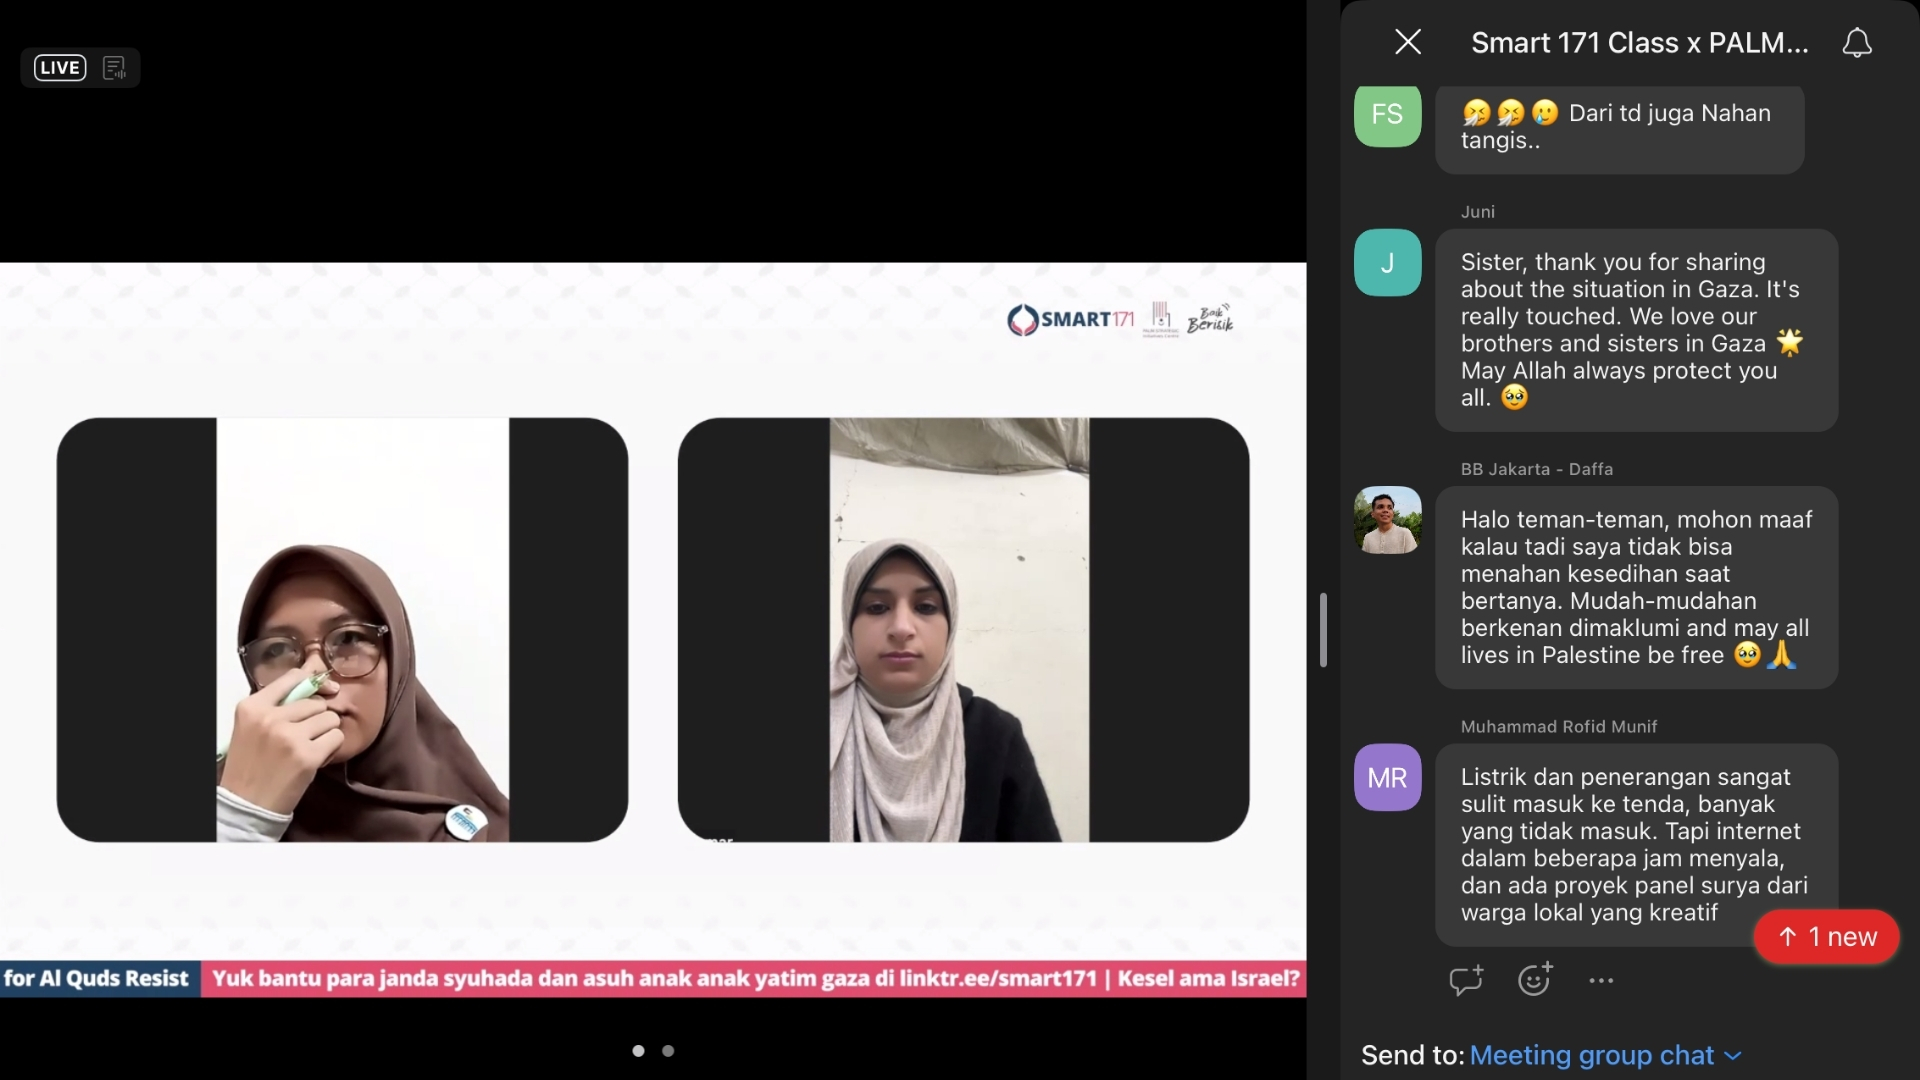The height and width of the screenshot is (1080, 1920).
Task: Click the LIVE indicator badge
Action: tap(60, 67)
